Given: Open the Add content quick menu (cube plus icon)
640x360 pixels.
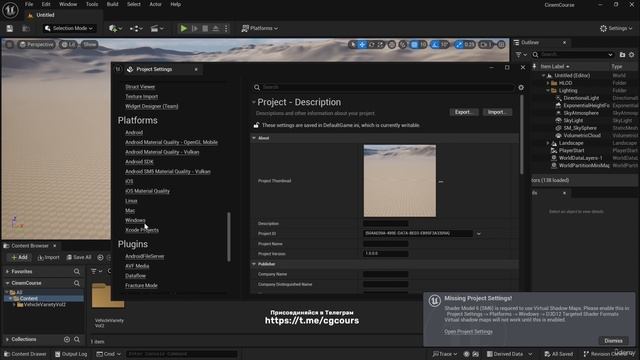Looking at the screenshot, I should (x=115, y=28).
